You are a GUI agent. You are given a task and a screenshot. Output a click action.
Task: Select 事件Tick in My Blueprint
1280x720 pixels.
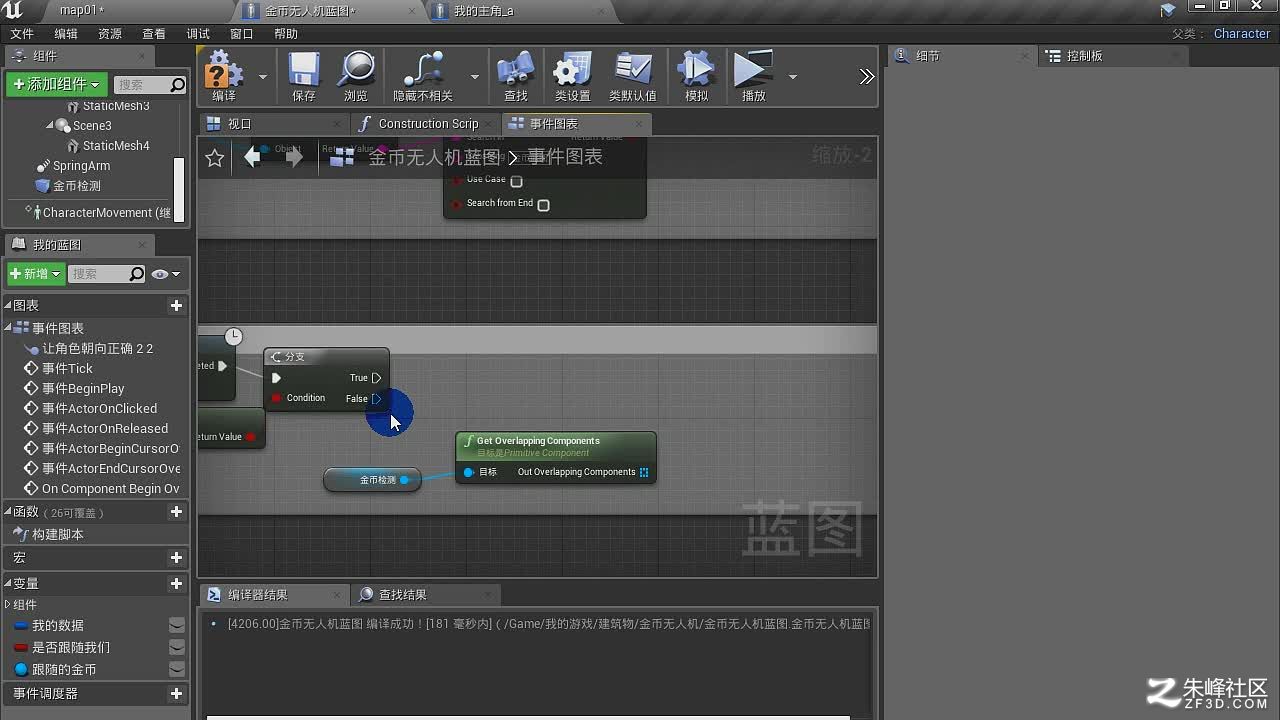coord(67,369)
